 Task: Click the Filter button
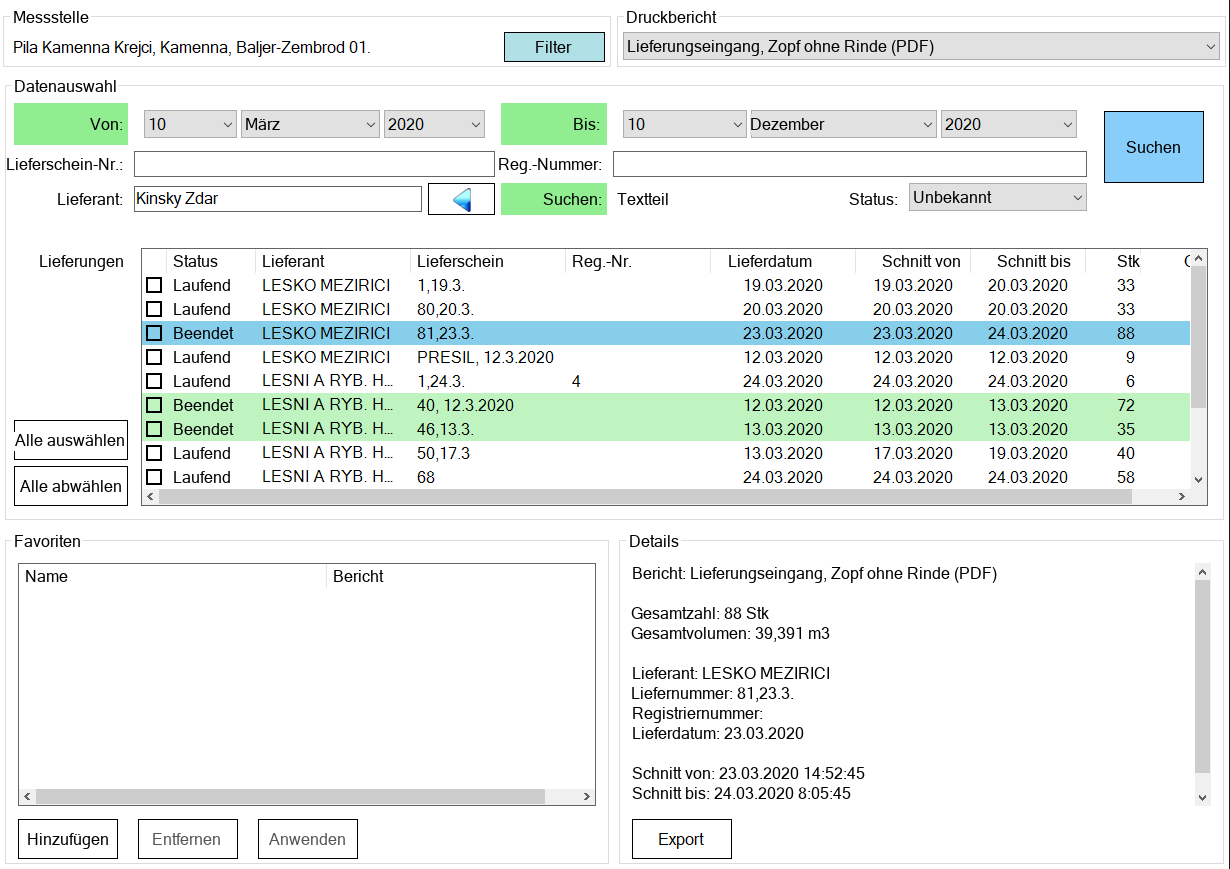[x=554, y=47]
